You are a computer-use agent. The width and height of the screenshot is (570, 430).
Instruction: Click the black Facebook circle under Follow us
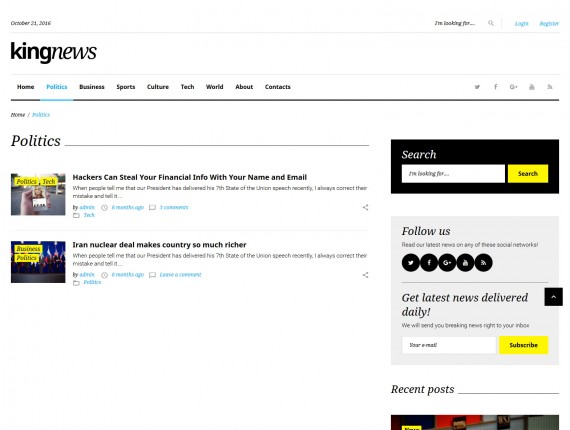[x=429, y=262]
